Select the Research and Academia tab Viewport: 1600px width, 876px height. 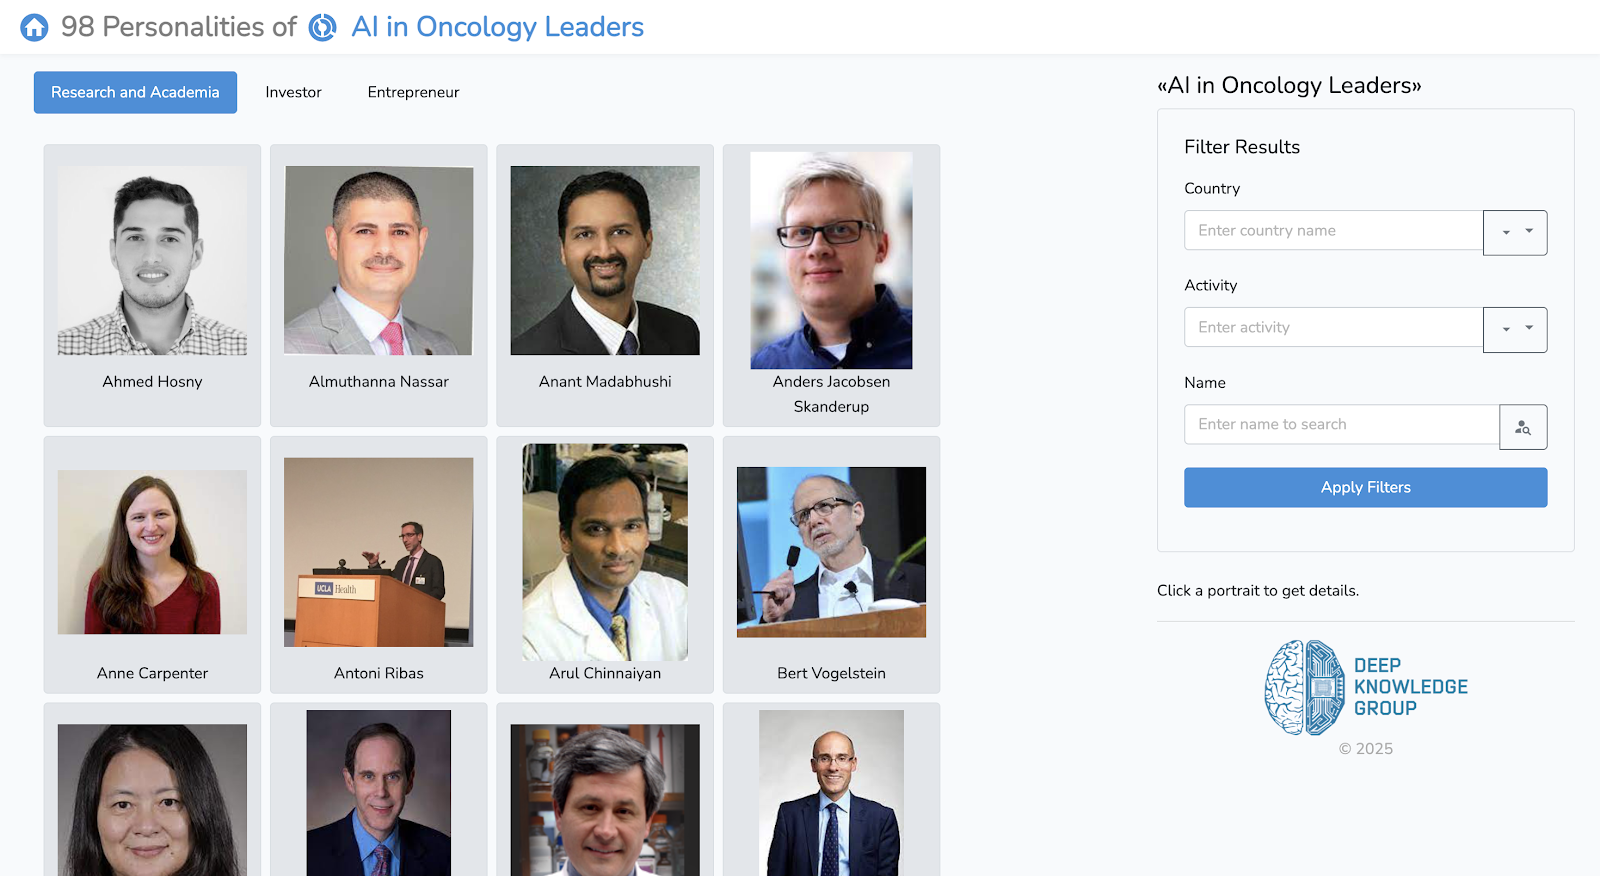135,92
